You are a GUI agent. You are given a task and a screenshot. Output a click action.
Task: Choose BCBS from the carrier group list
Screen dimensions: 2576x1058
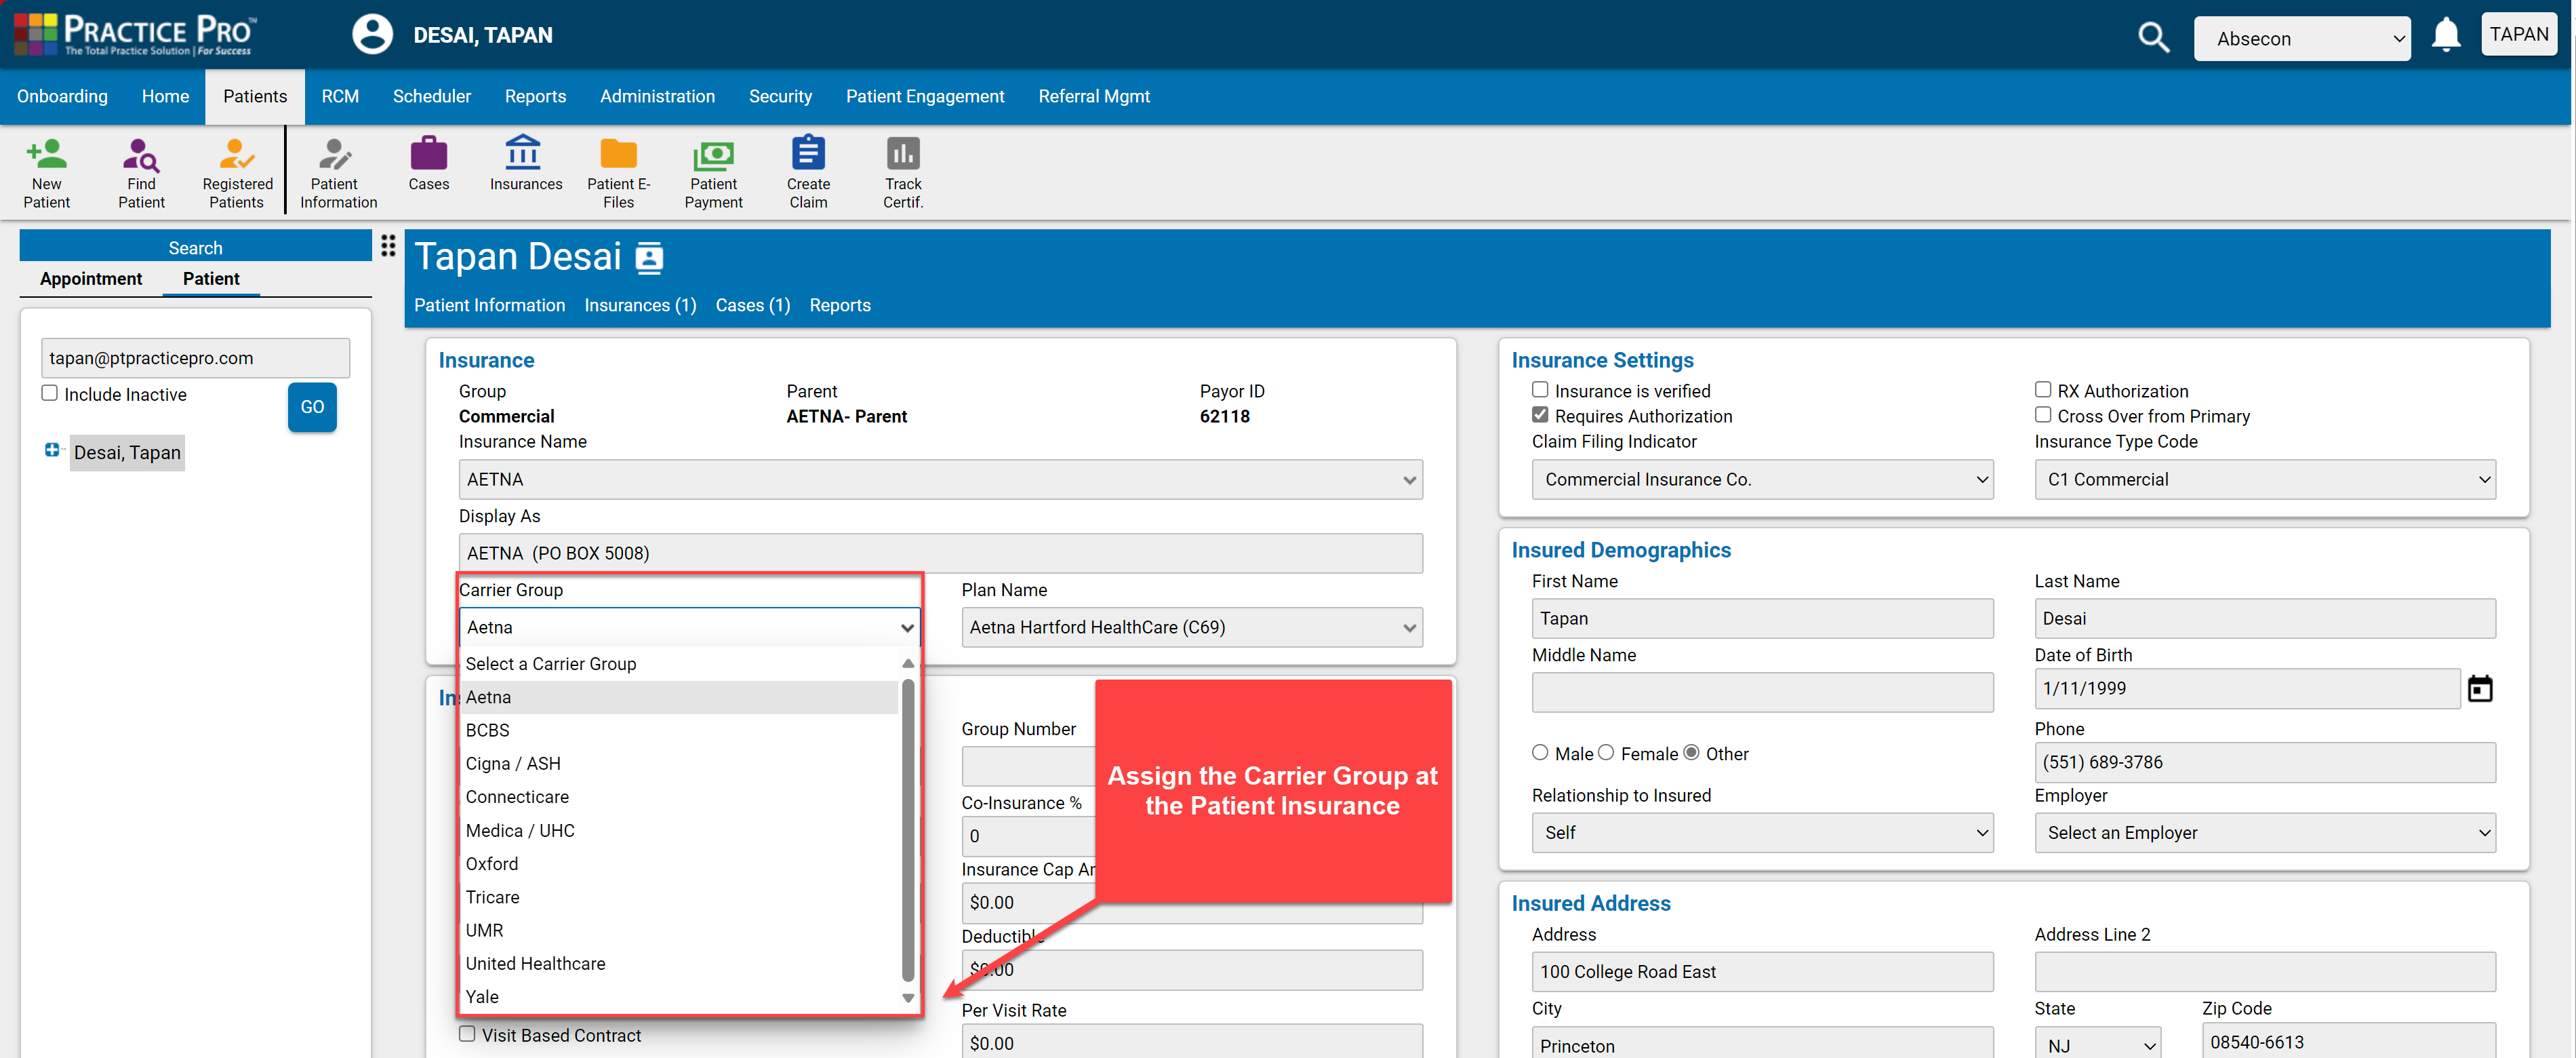(488, 731)
